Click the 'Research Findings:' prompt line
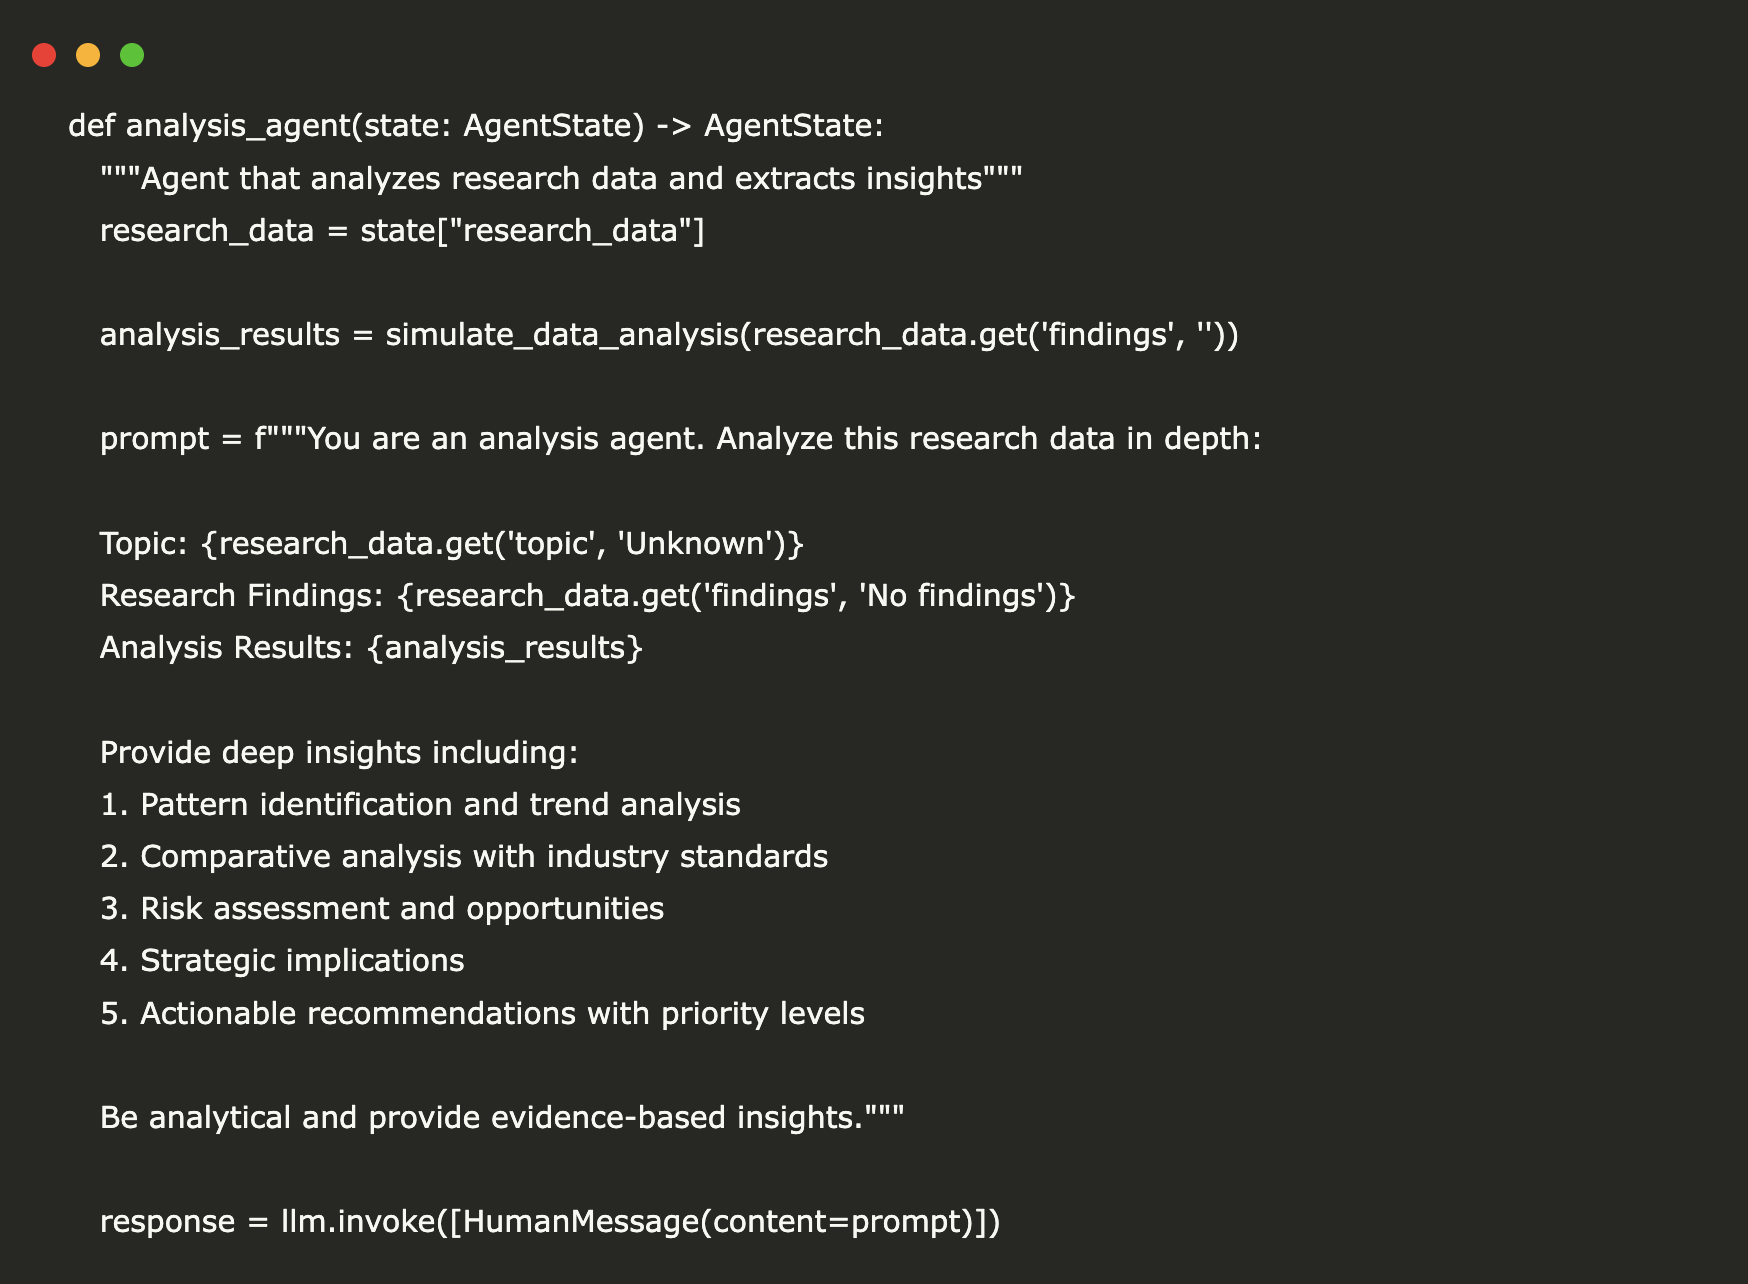This screenshot has width=1748, height=1284. [587, 596]
